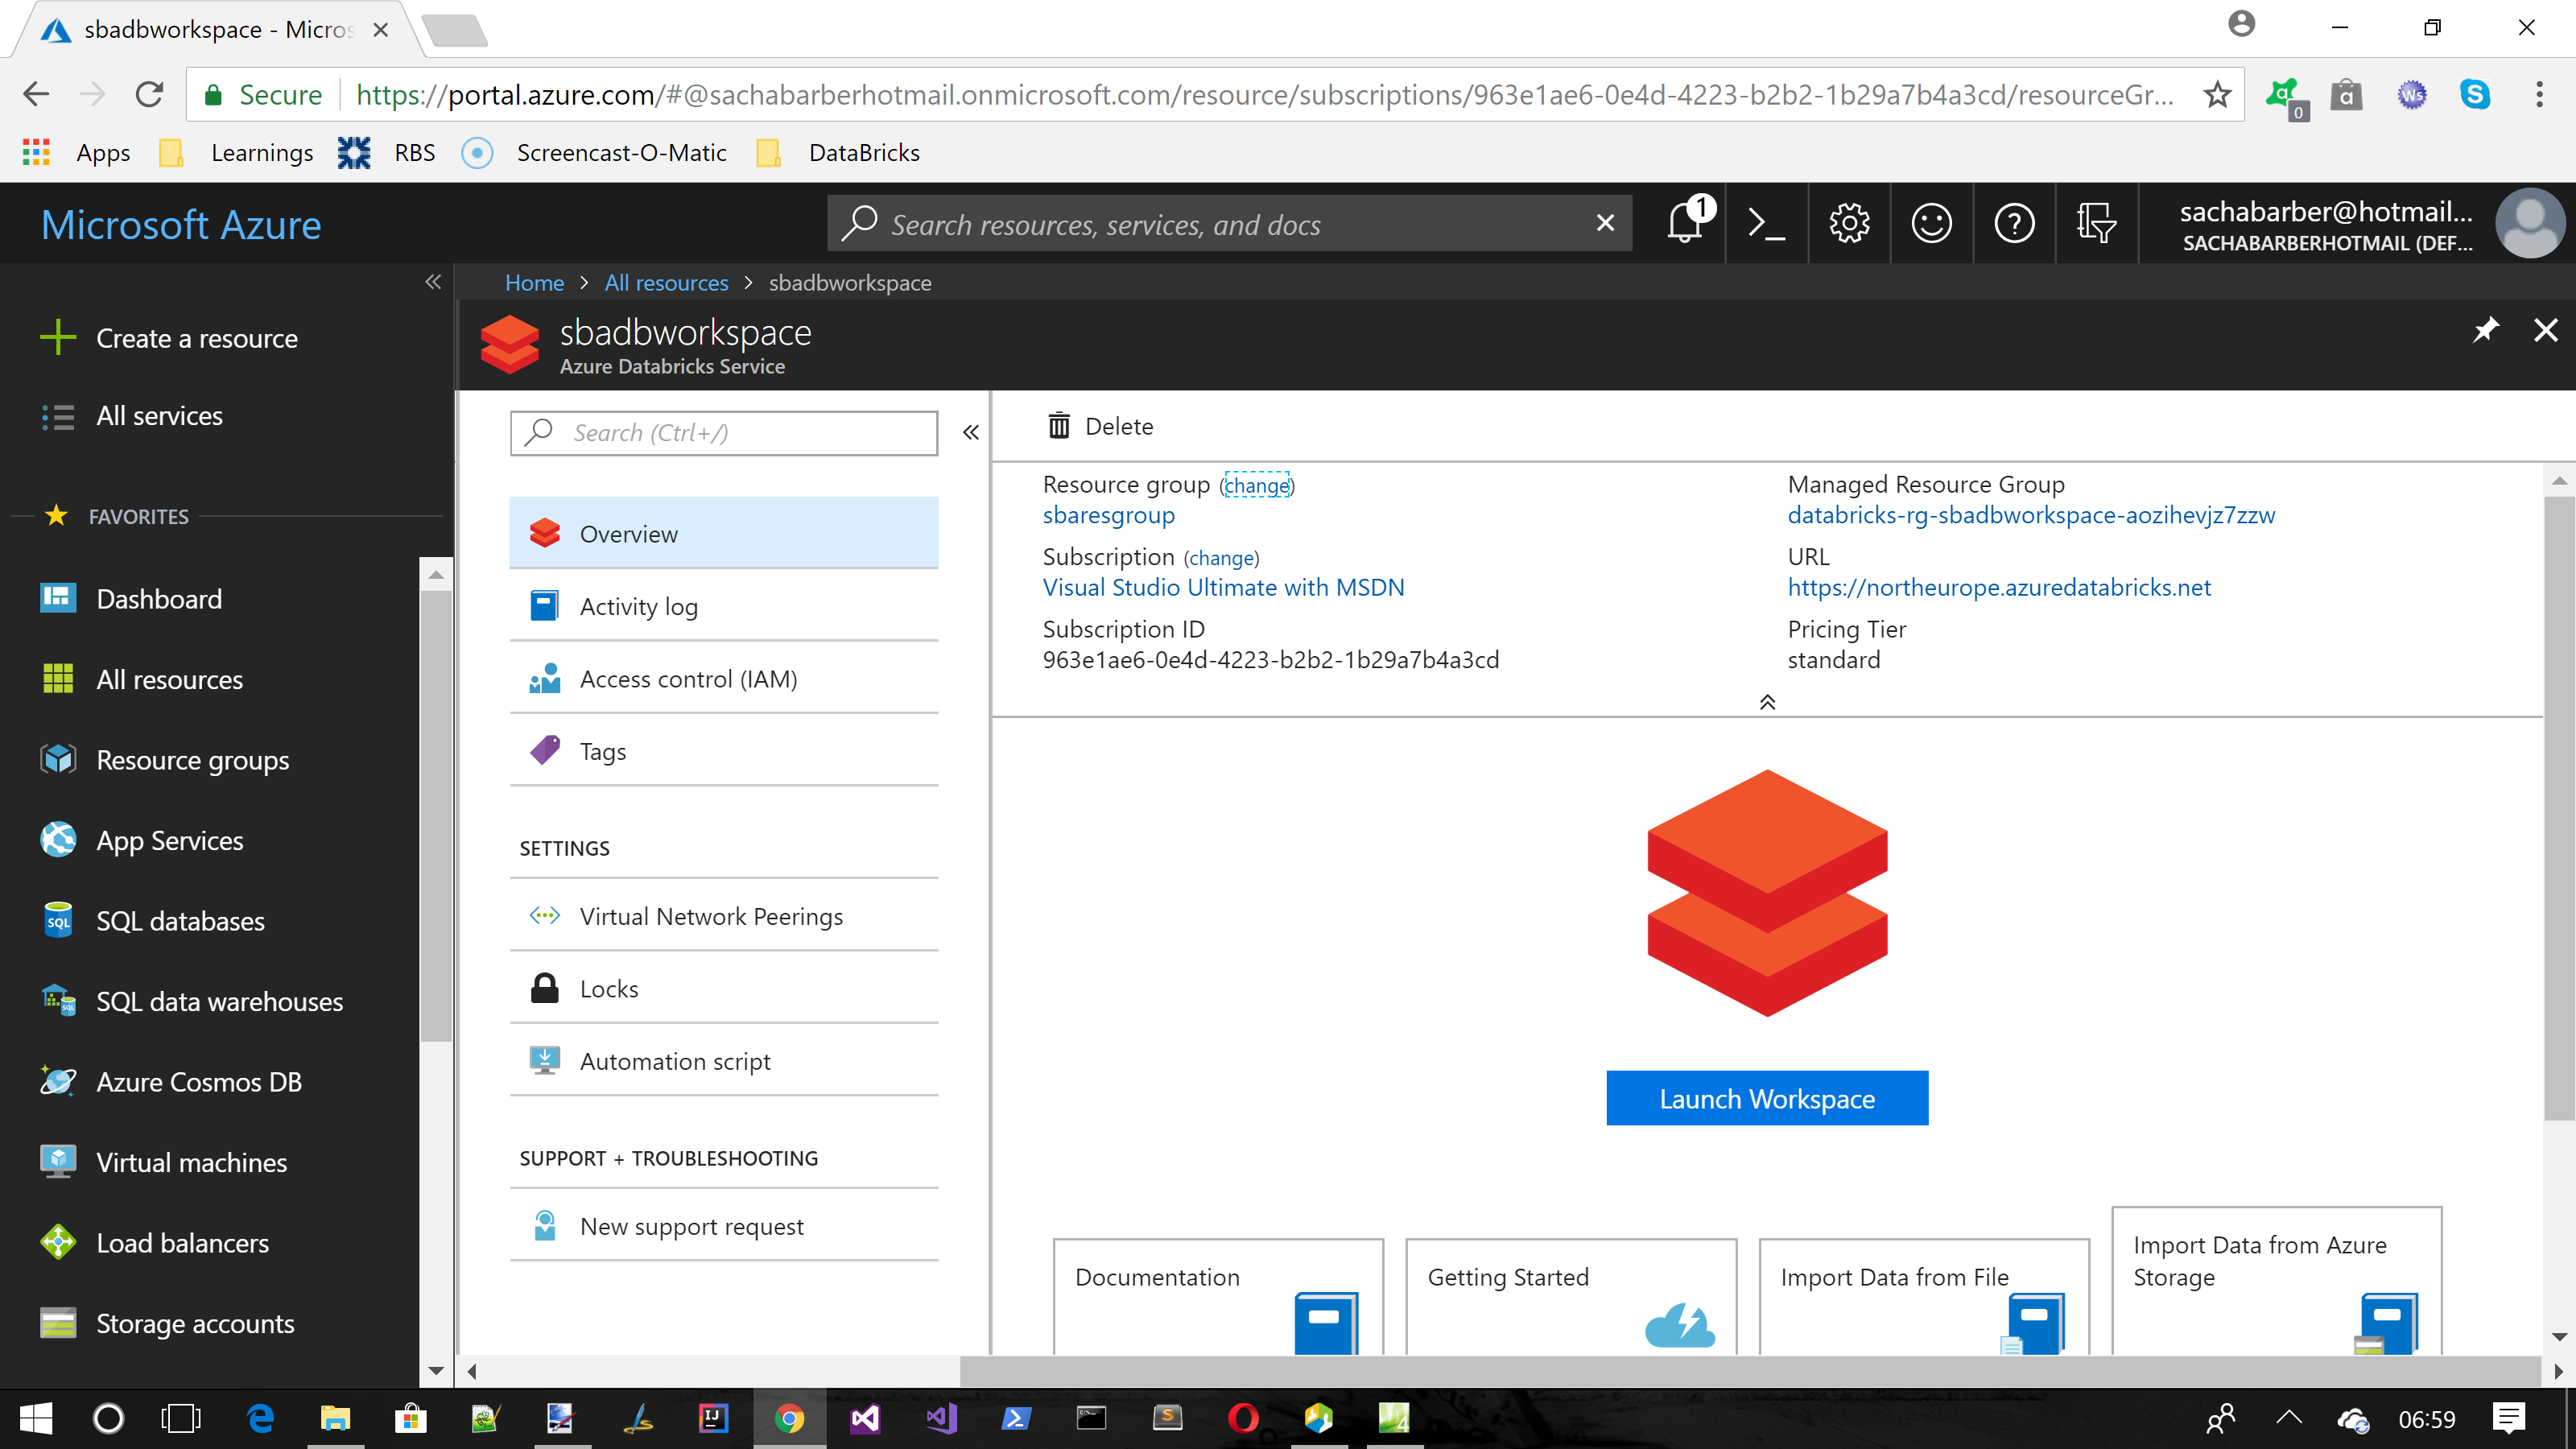Click horizontal scrollbar right arrow
The height and width of the screenshot is (1449, 2576).
(2558, 1371)
